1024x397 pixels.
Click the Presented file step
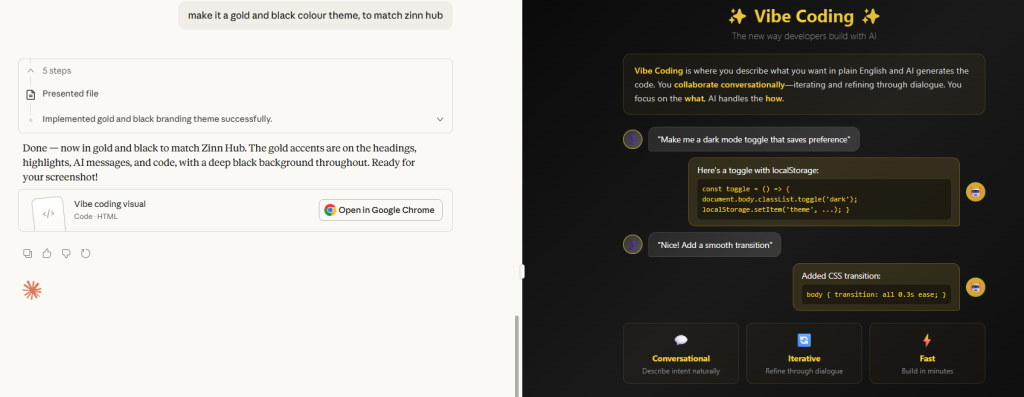click(x=71, y=93)
